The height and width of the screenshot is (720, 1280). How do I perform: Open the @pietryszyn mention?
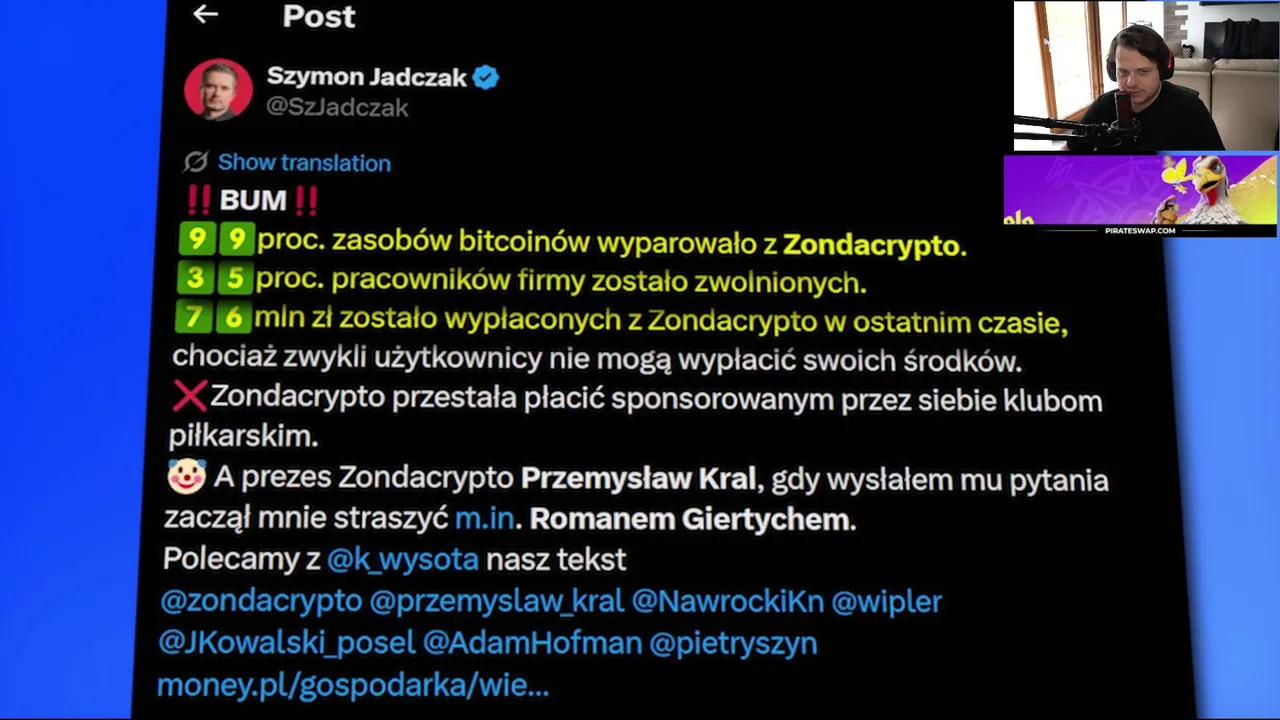coord(733,642)
